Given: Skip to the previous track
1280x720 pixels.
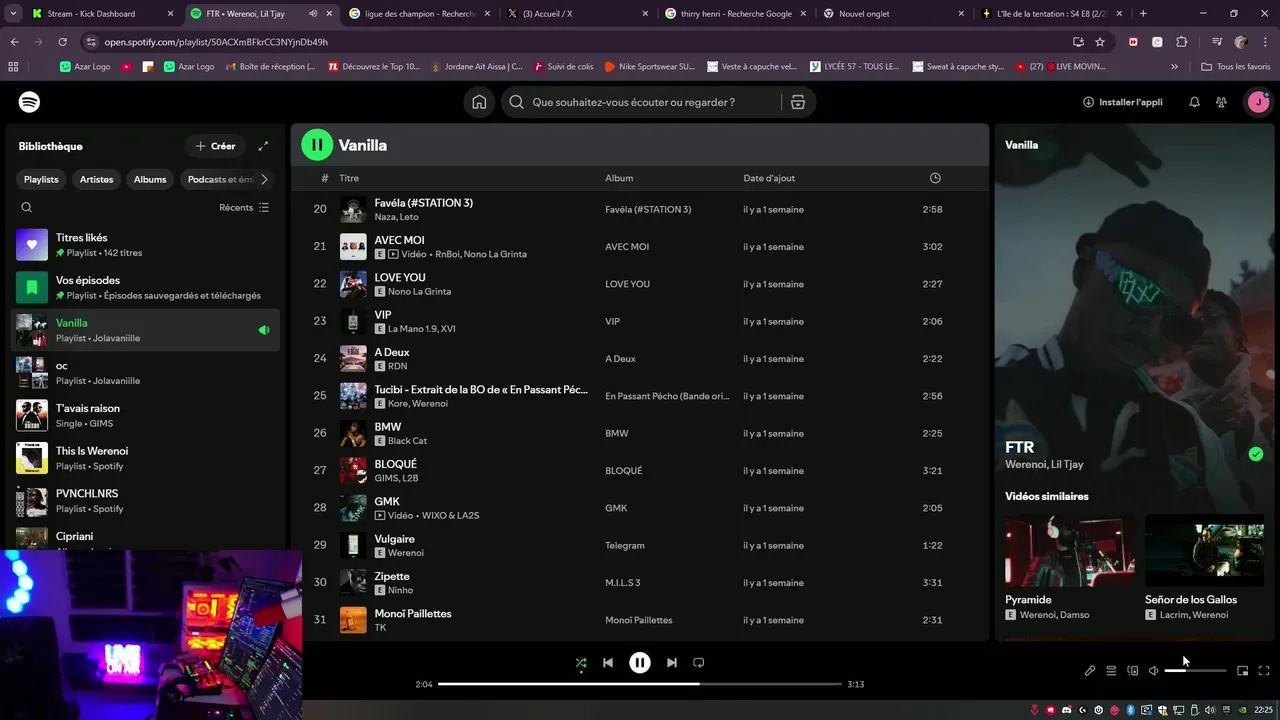Looking at the screenshot, I should point(608,662).
